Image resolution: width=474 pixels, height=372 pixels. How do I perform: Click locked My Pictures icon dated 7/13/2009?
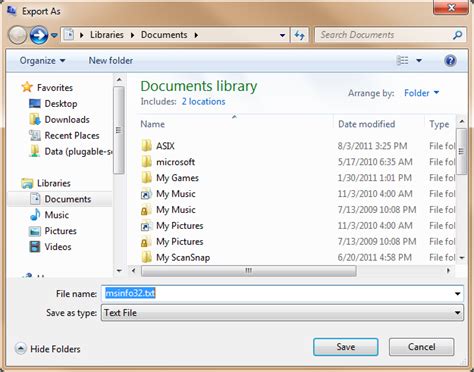coord(146,242)
